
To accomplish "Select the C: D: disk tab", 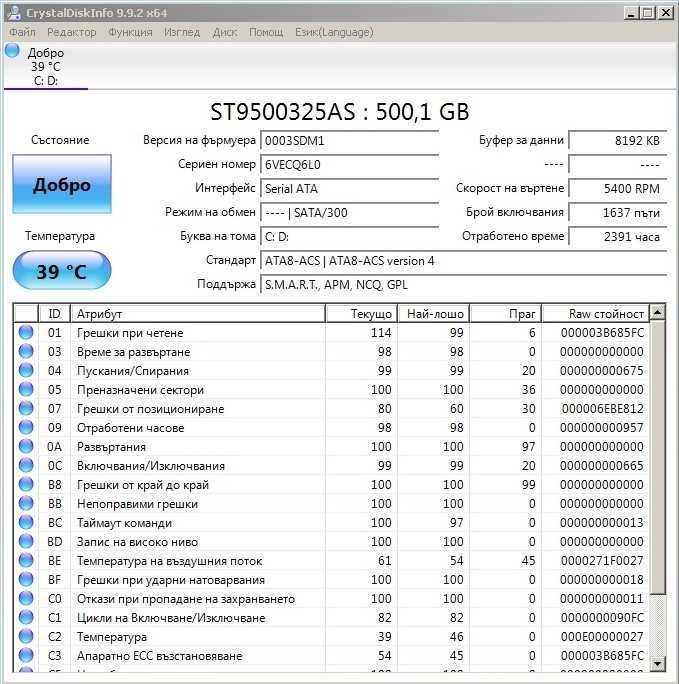I will click(46, 66).
